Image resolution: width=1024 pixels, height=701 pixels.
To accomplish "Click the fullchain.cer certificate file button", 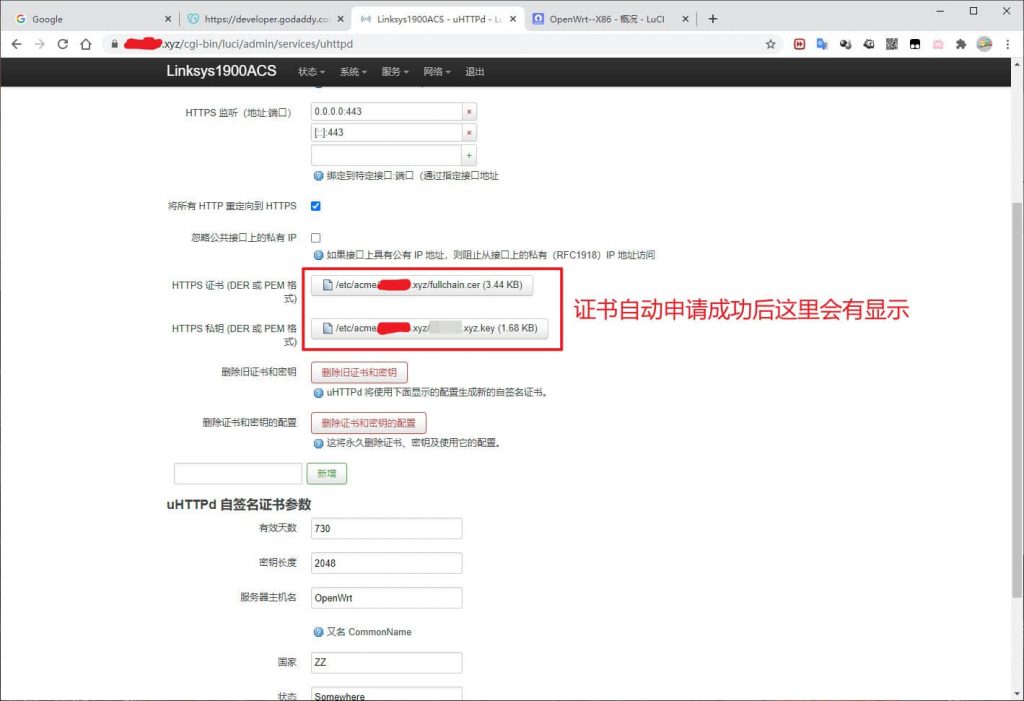I will click(422, 285).
